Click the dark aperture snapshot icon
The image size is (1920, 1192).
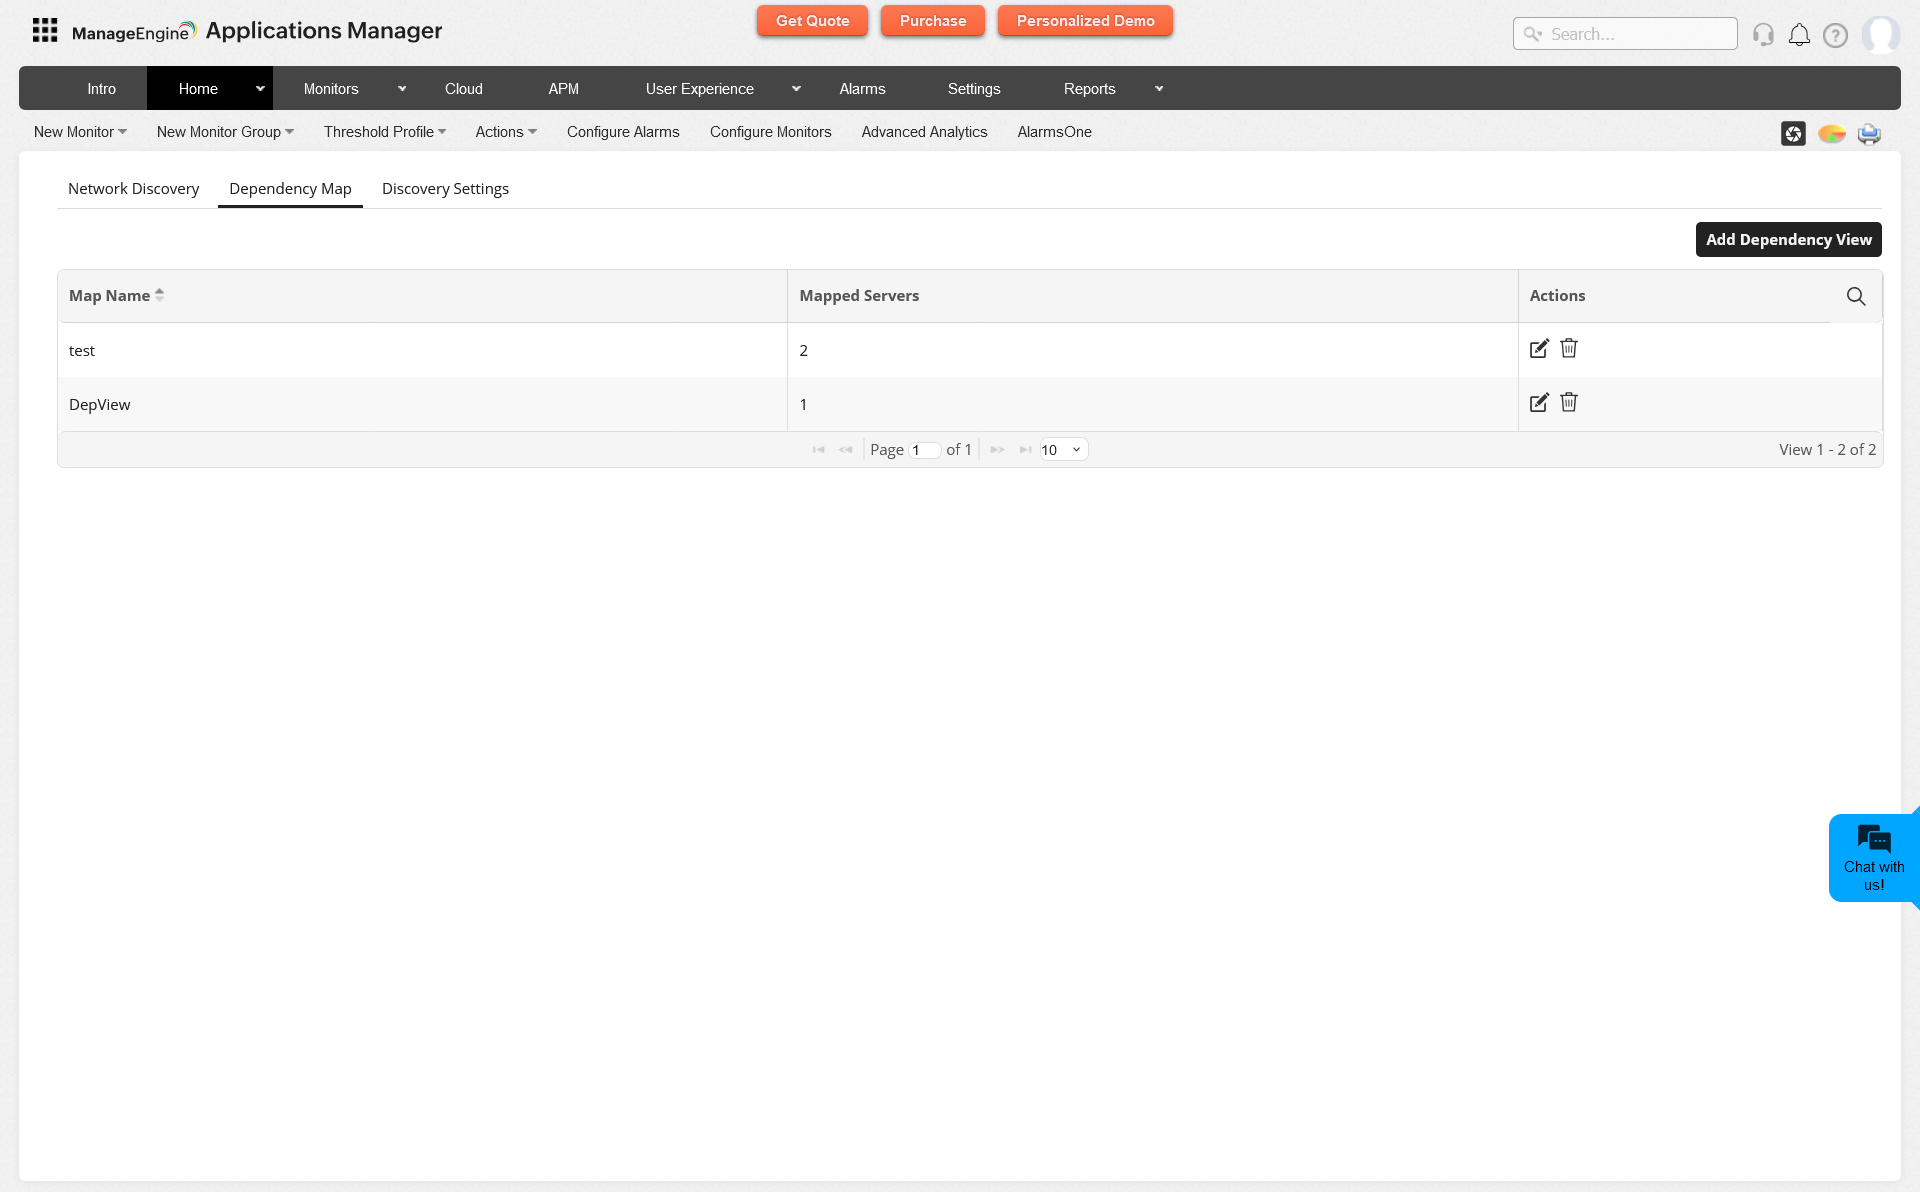coord(1793,132)
